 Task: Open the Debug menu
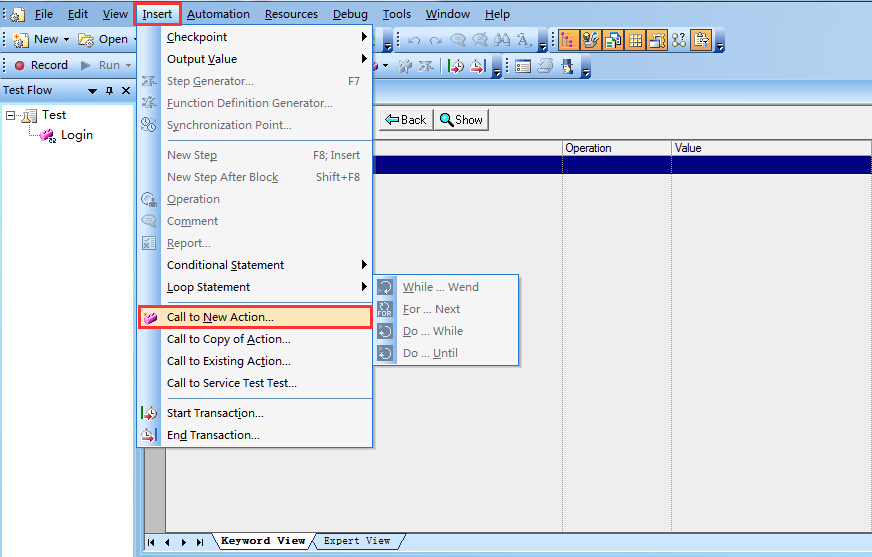(350, 14)
